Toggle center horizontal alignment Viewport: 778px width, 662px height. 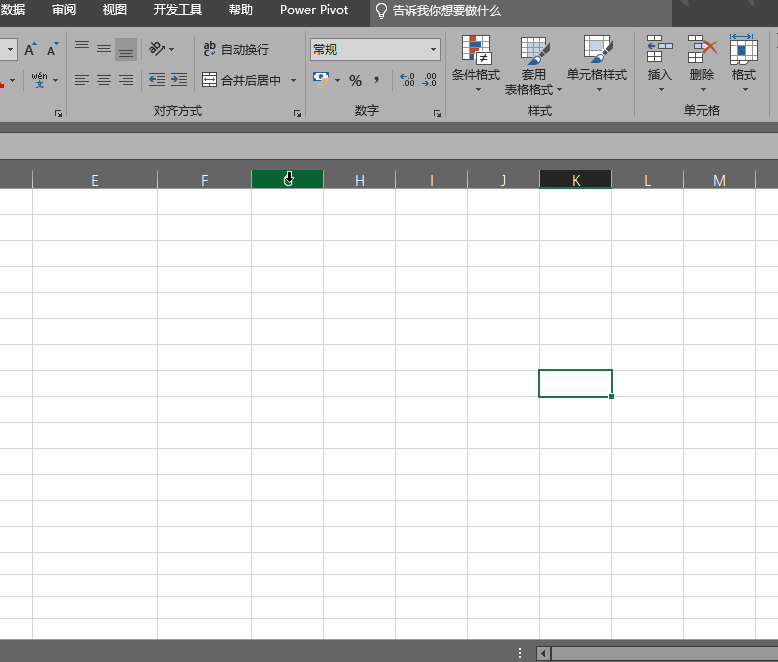click(104, 80)
